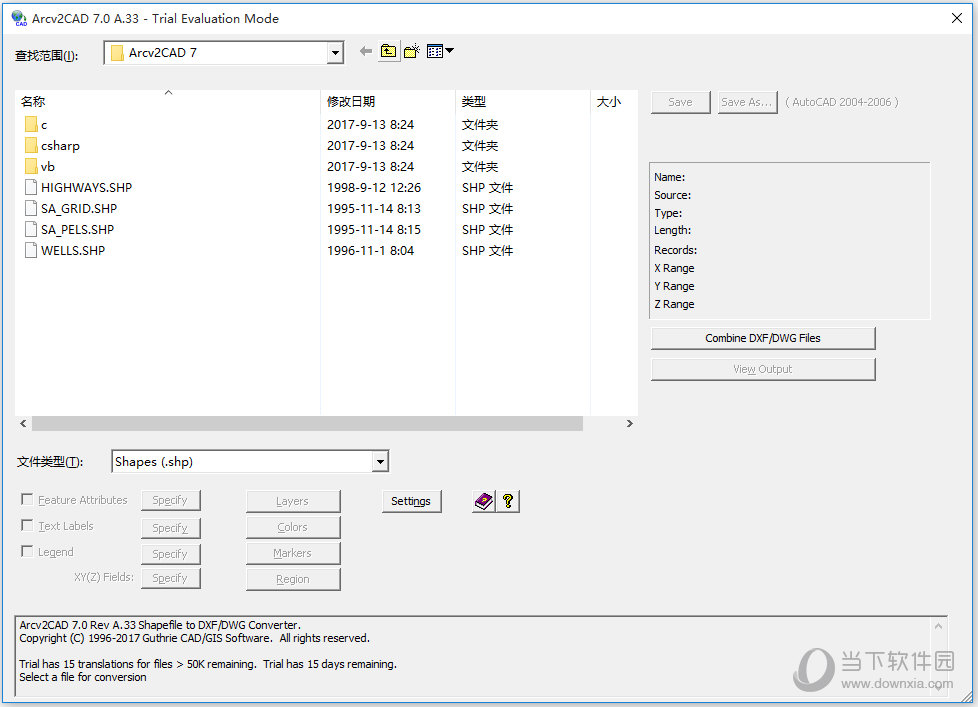Click the SA_PELS.SHP file icon
978x707 pixels.
coord(31,229)
